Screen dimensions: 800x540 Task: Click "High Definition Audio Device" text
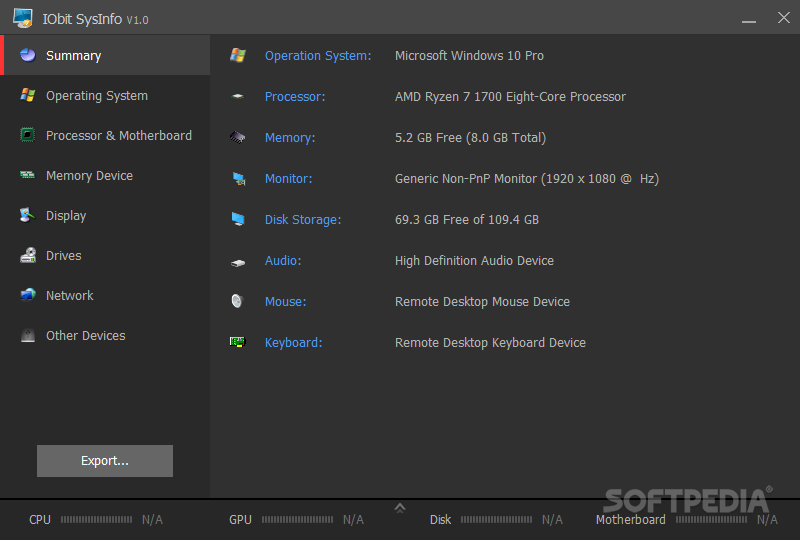point(474,261)
